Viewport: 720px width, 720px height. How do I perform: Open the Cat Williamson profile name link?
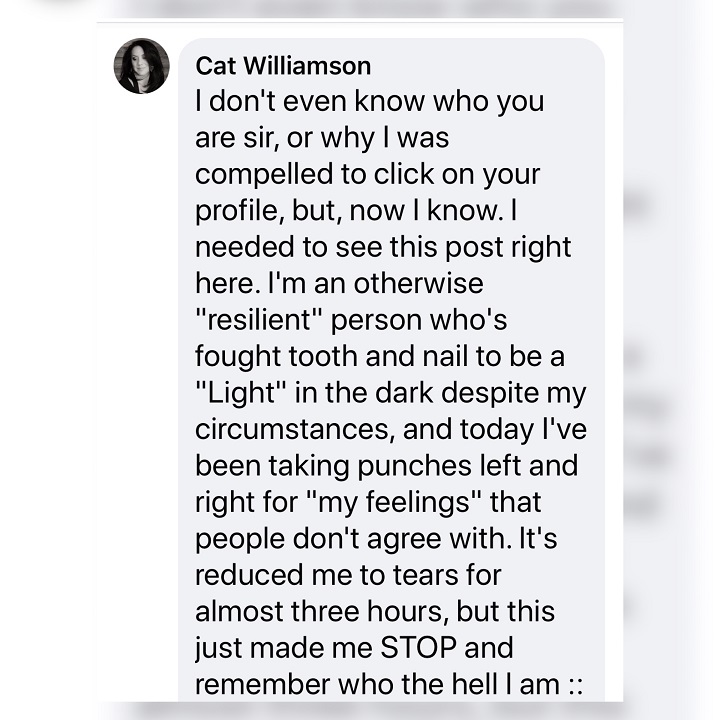point(283,66)
